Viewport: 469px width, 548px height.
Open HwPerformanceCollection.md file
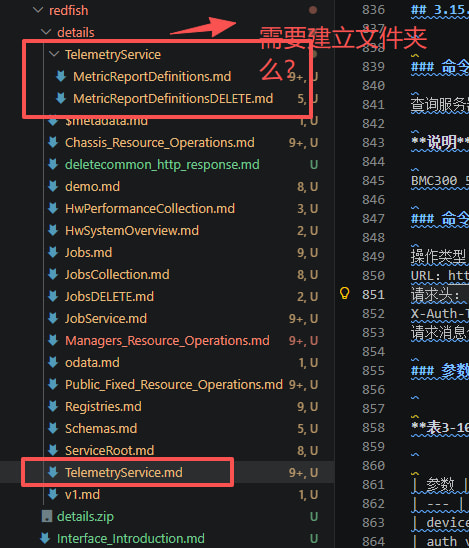click(150, 209)
